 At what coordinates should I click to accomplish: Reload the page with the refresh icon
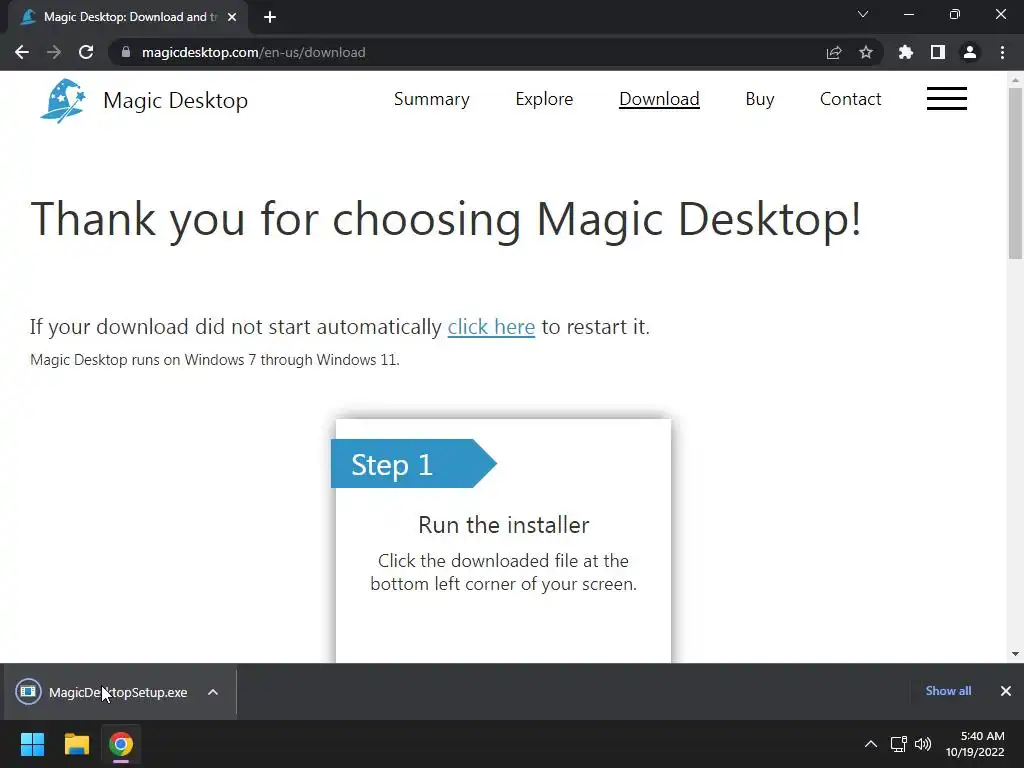(x=86, y=52)
